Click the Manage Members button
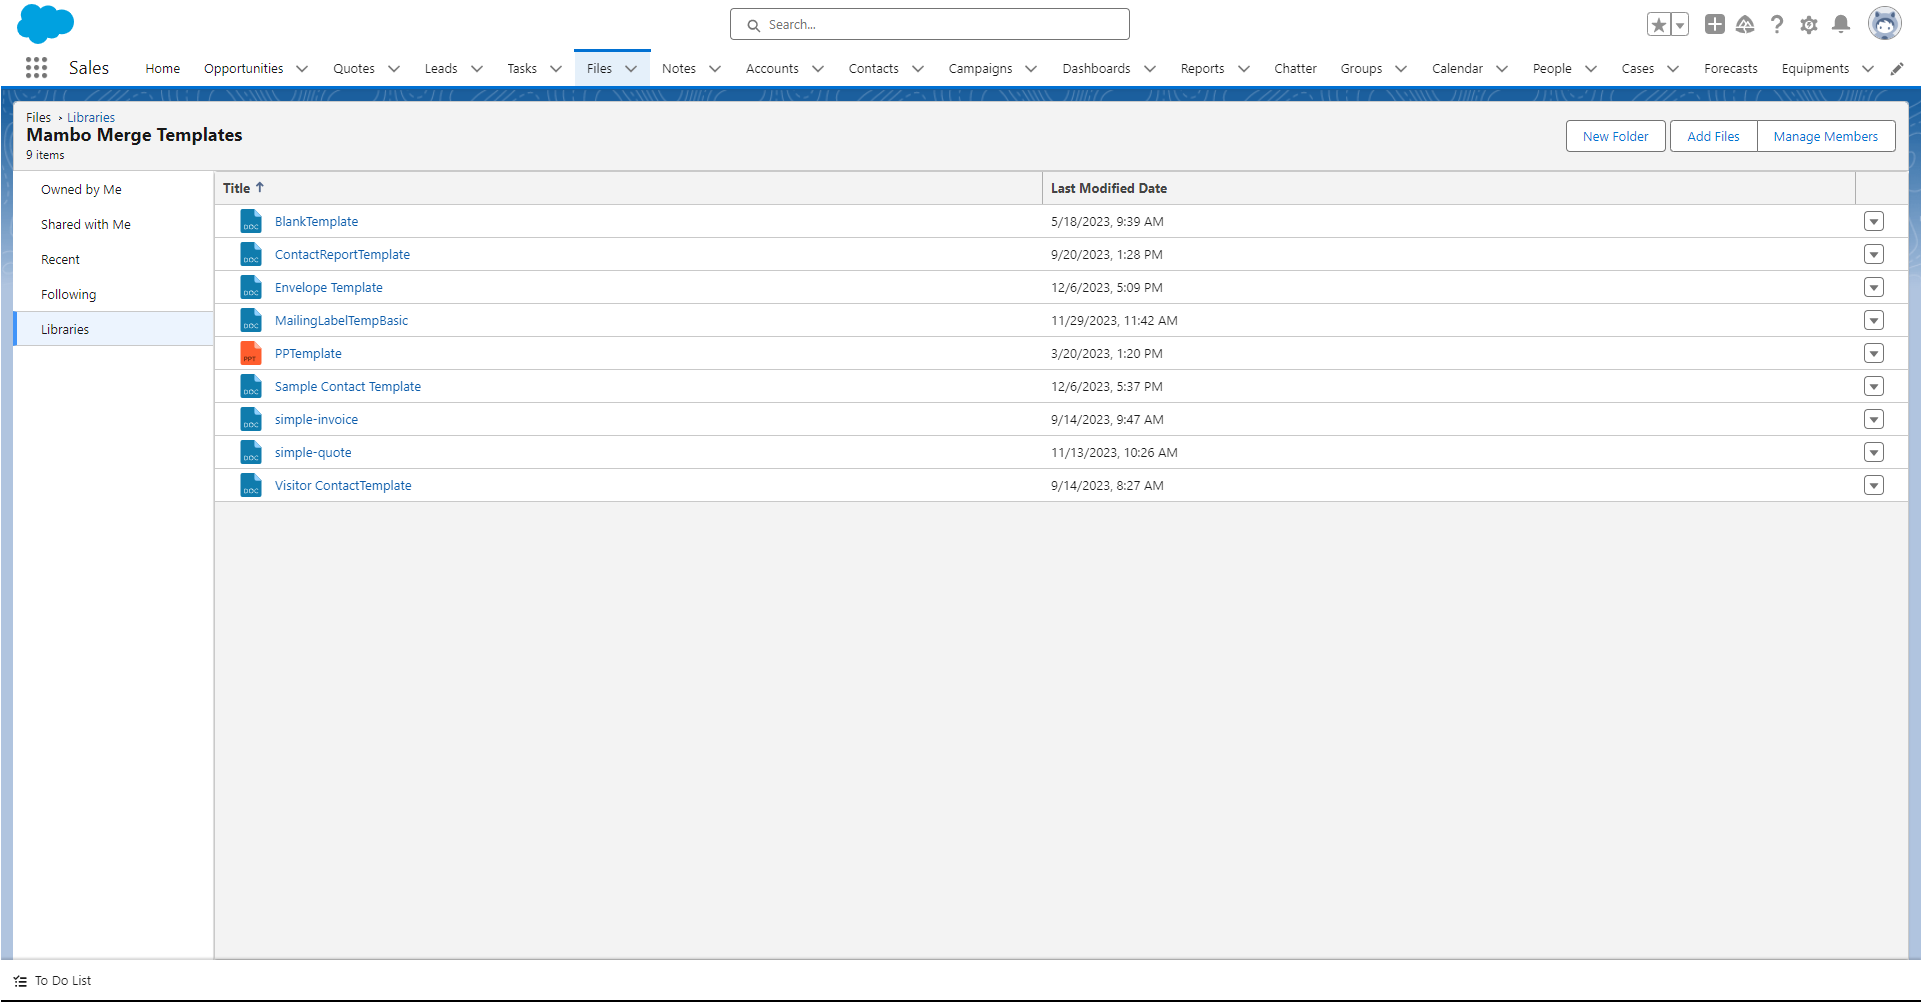The height and width of the screenshot is (1002, 1922). coord(1825,136)
